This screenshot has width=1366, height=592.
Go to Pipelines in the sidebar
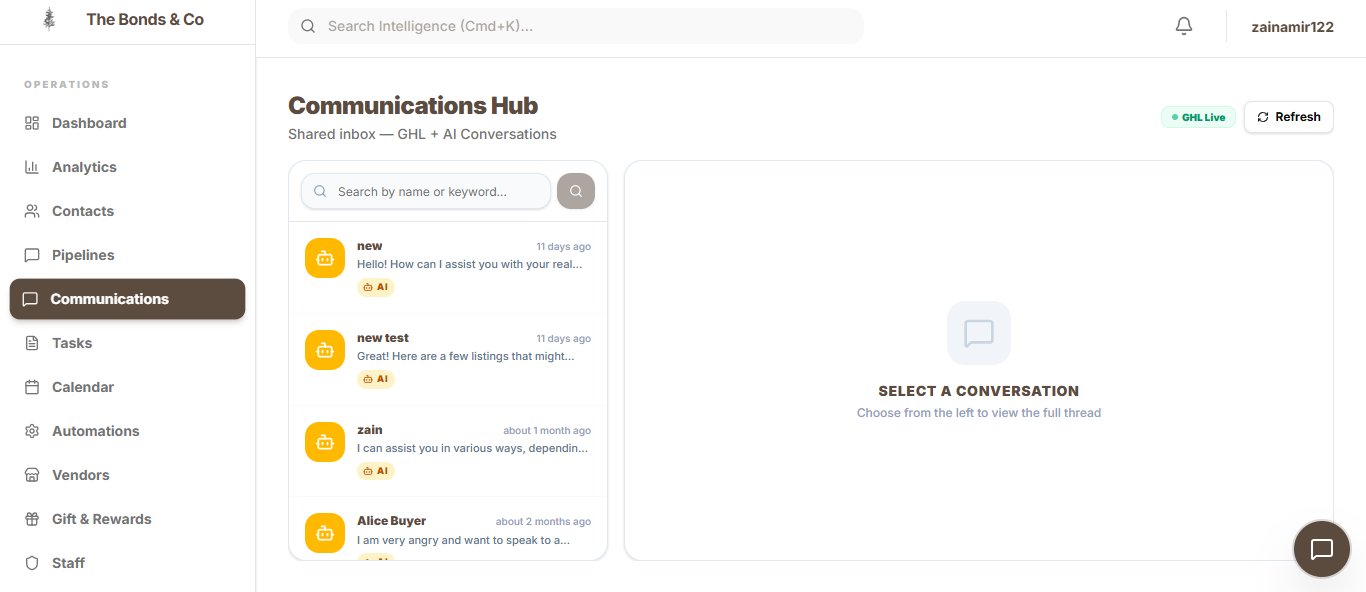(83, 255)
